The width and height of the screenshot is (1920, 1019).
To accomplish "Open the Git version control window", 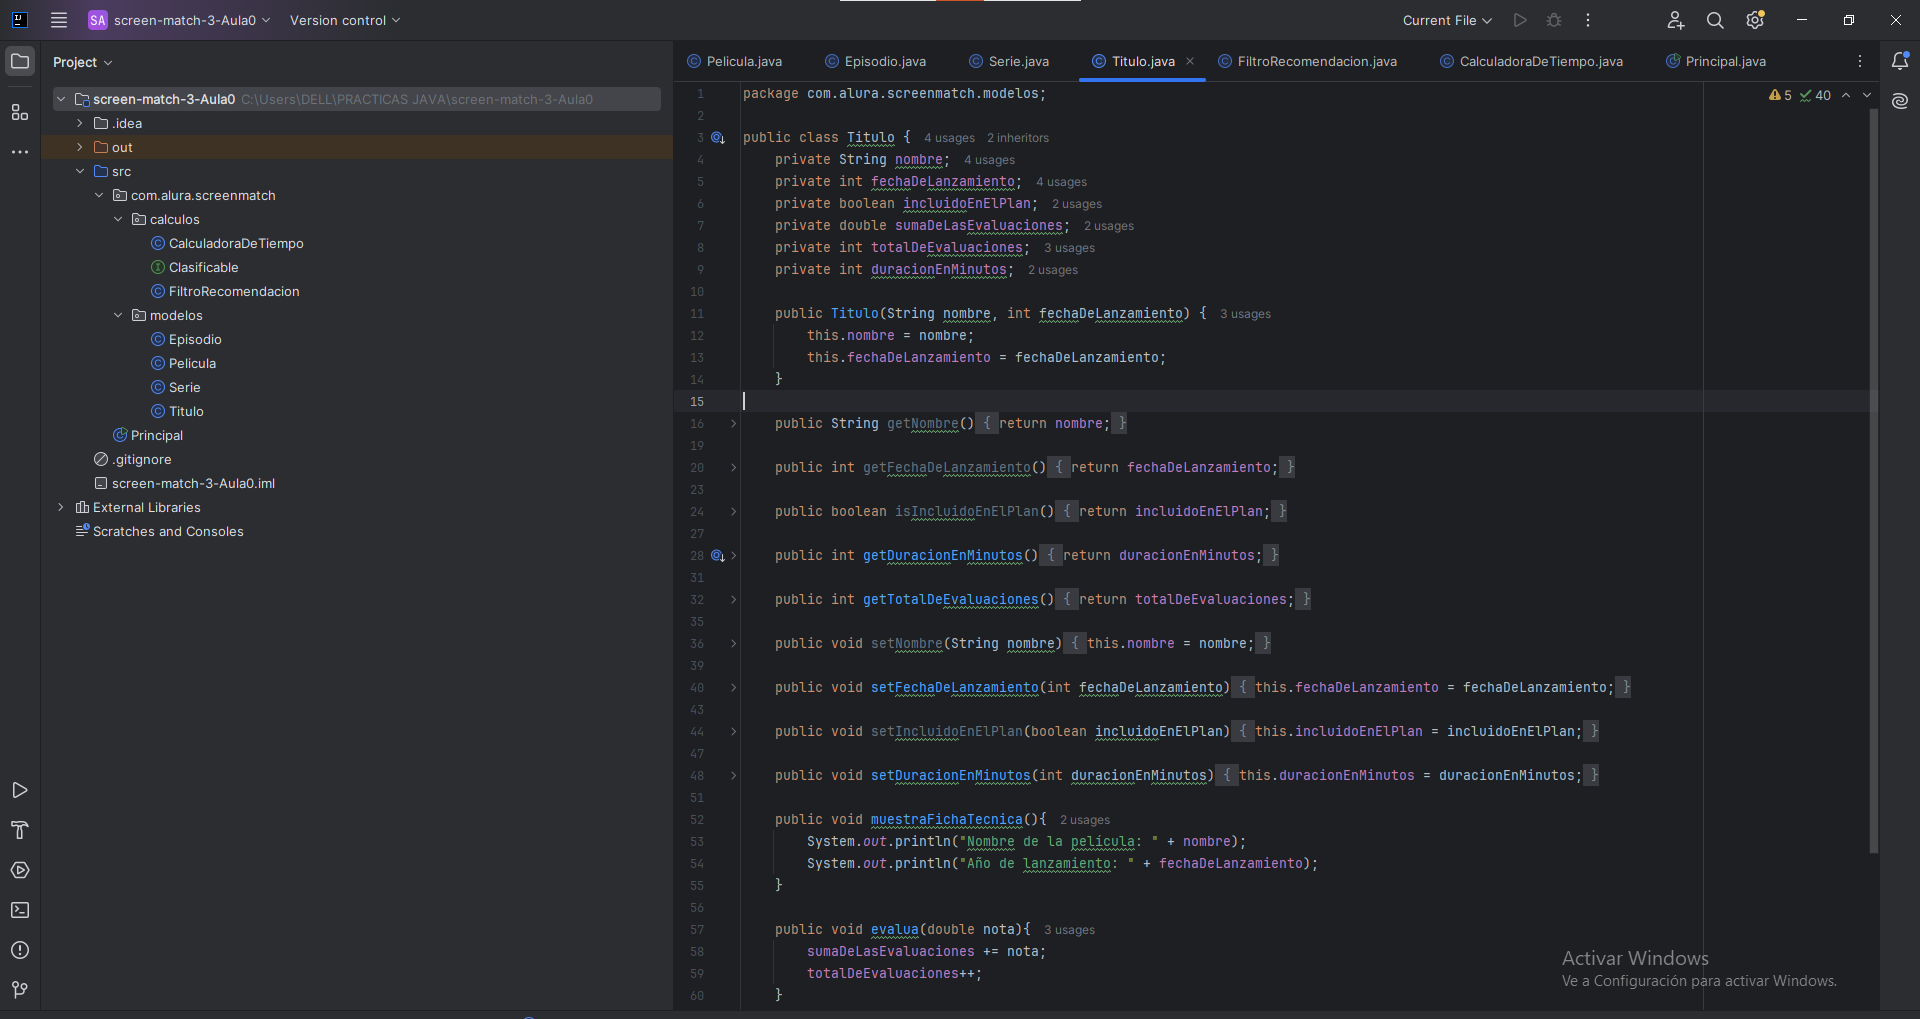I will (x=20, y=990).
